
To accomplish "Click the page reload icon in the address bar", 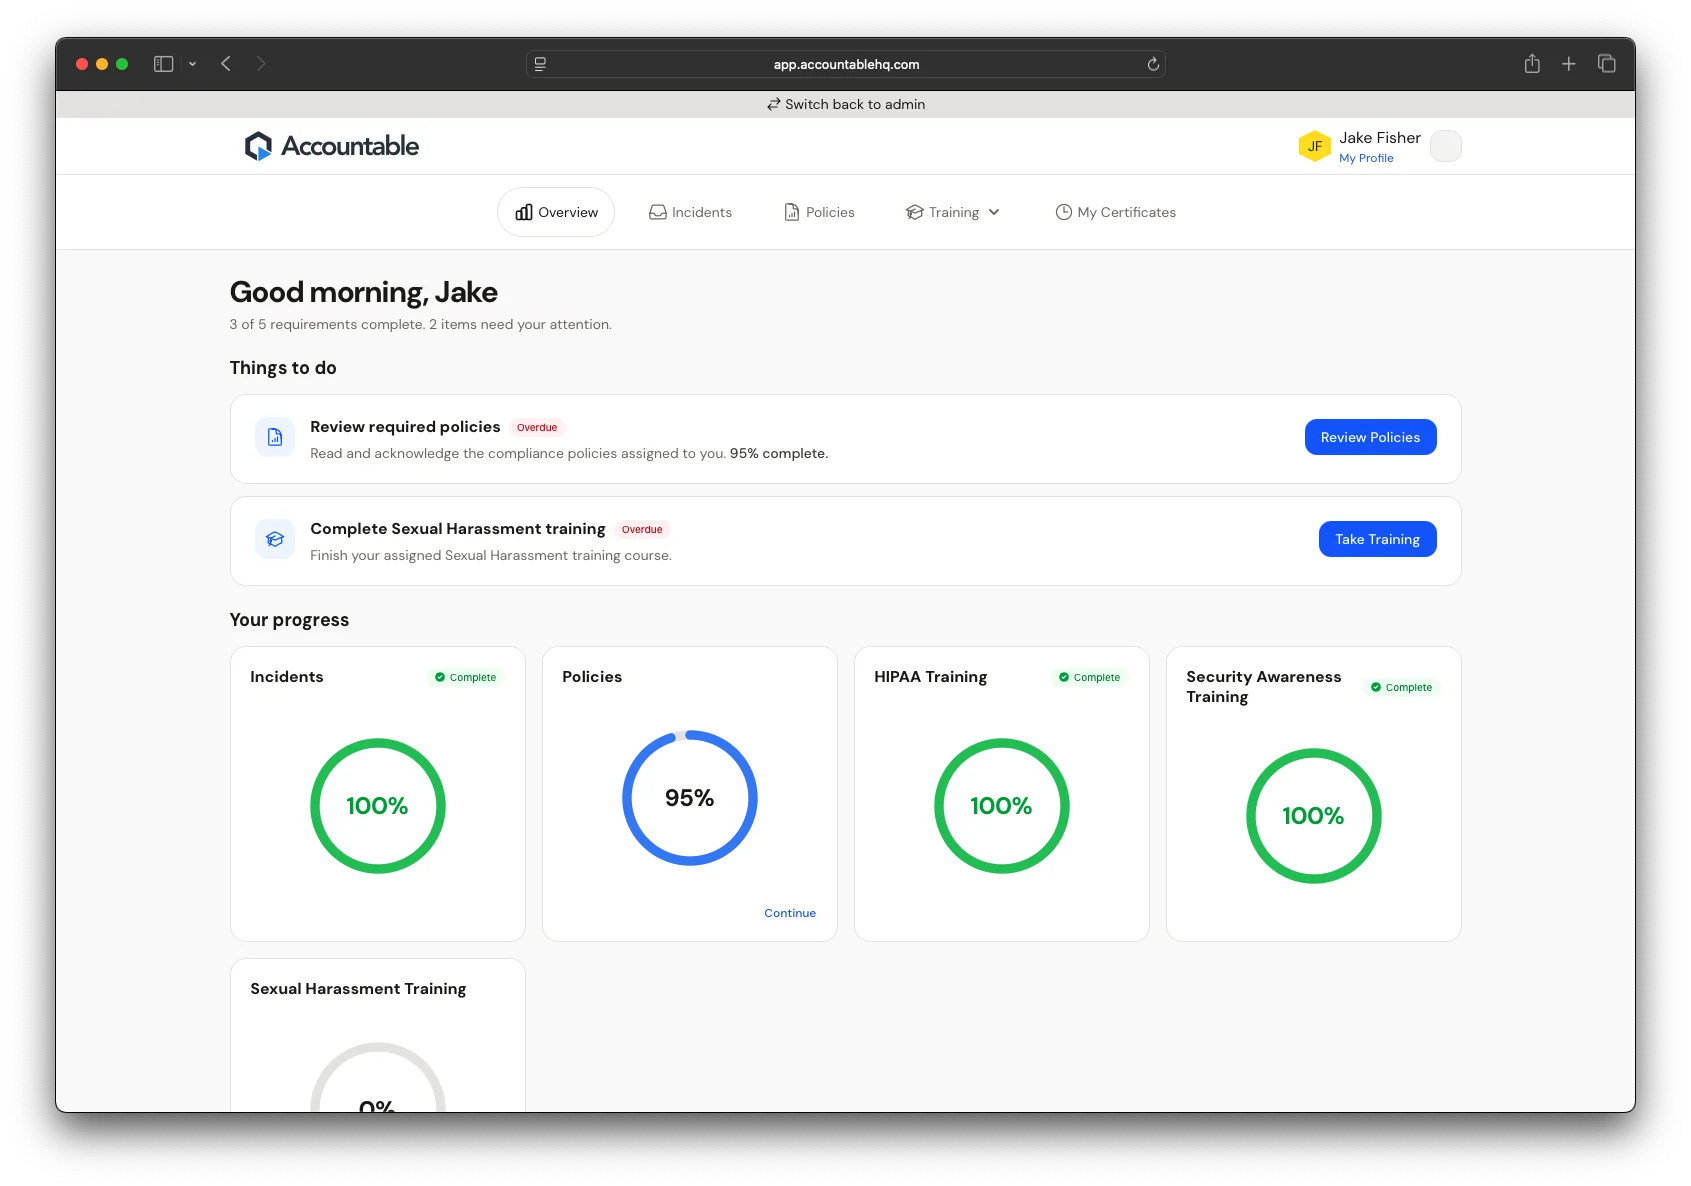I will click(1152, 63).
